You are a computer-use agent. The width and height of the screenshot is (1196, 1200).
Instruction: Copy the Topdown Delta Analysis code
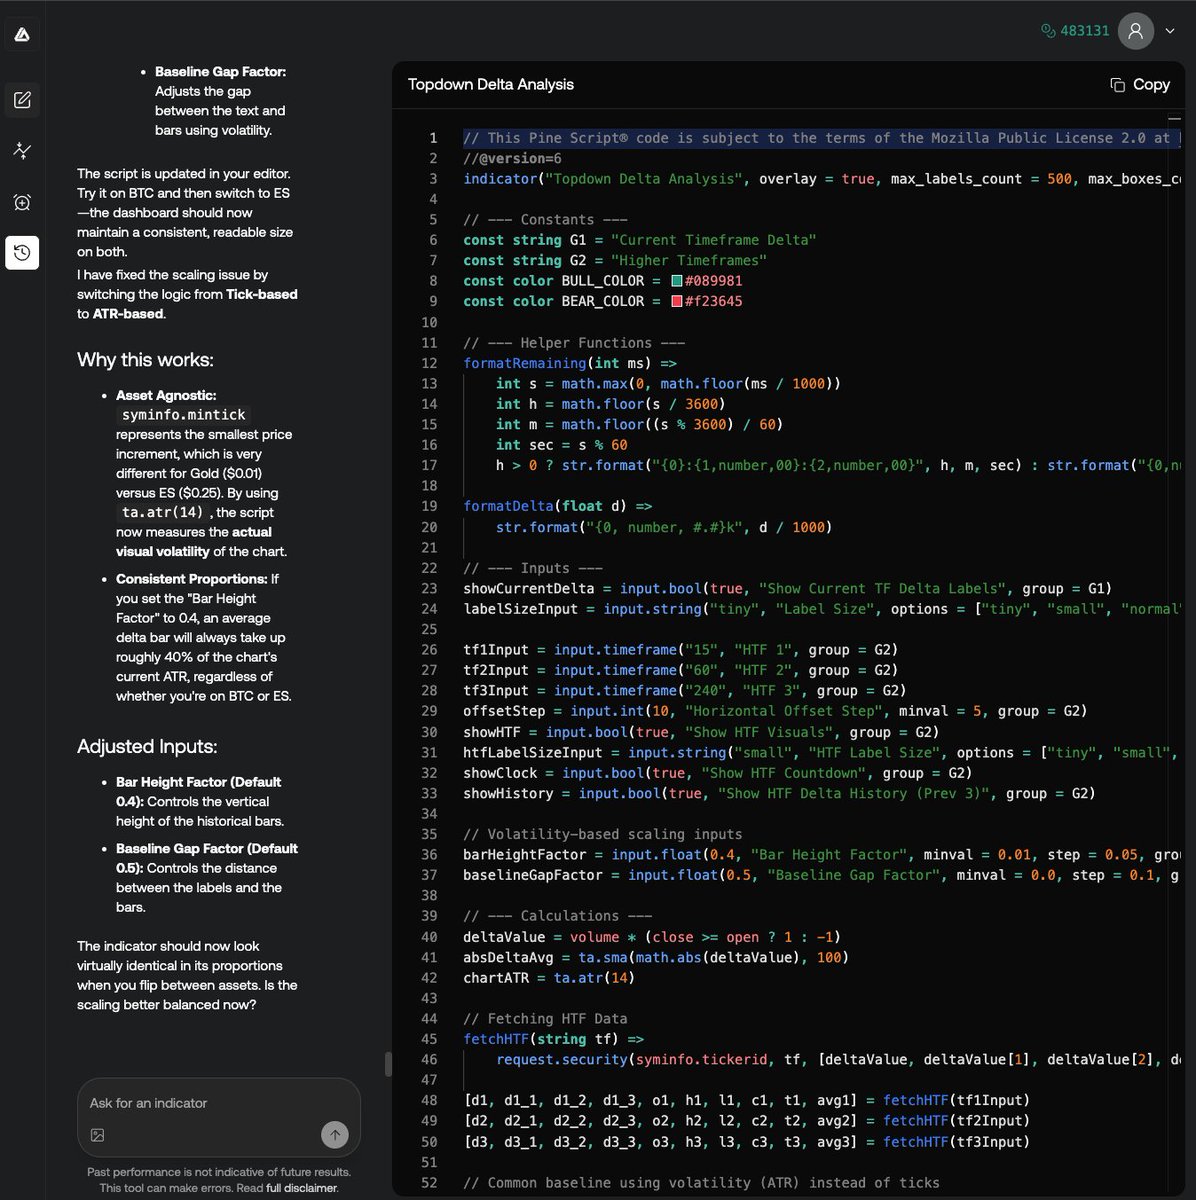point(1140,85)
